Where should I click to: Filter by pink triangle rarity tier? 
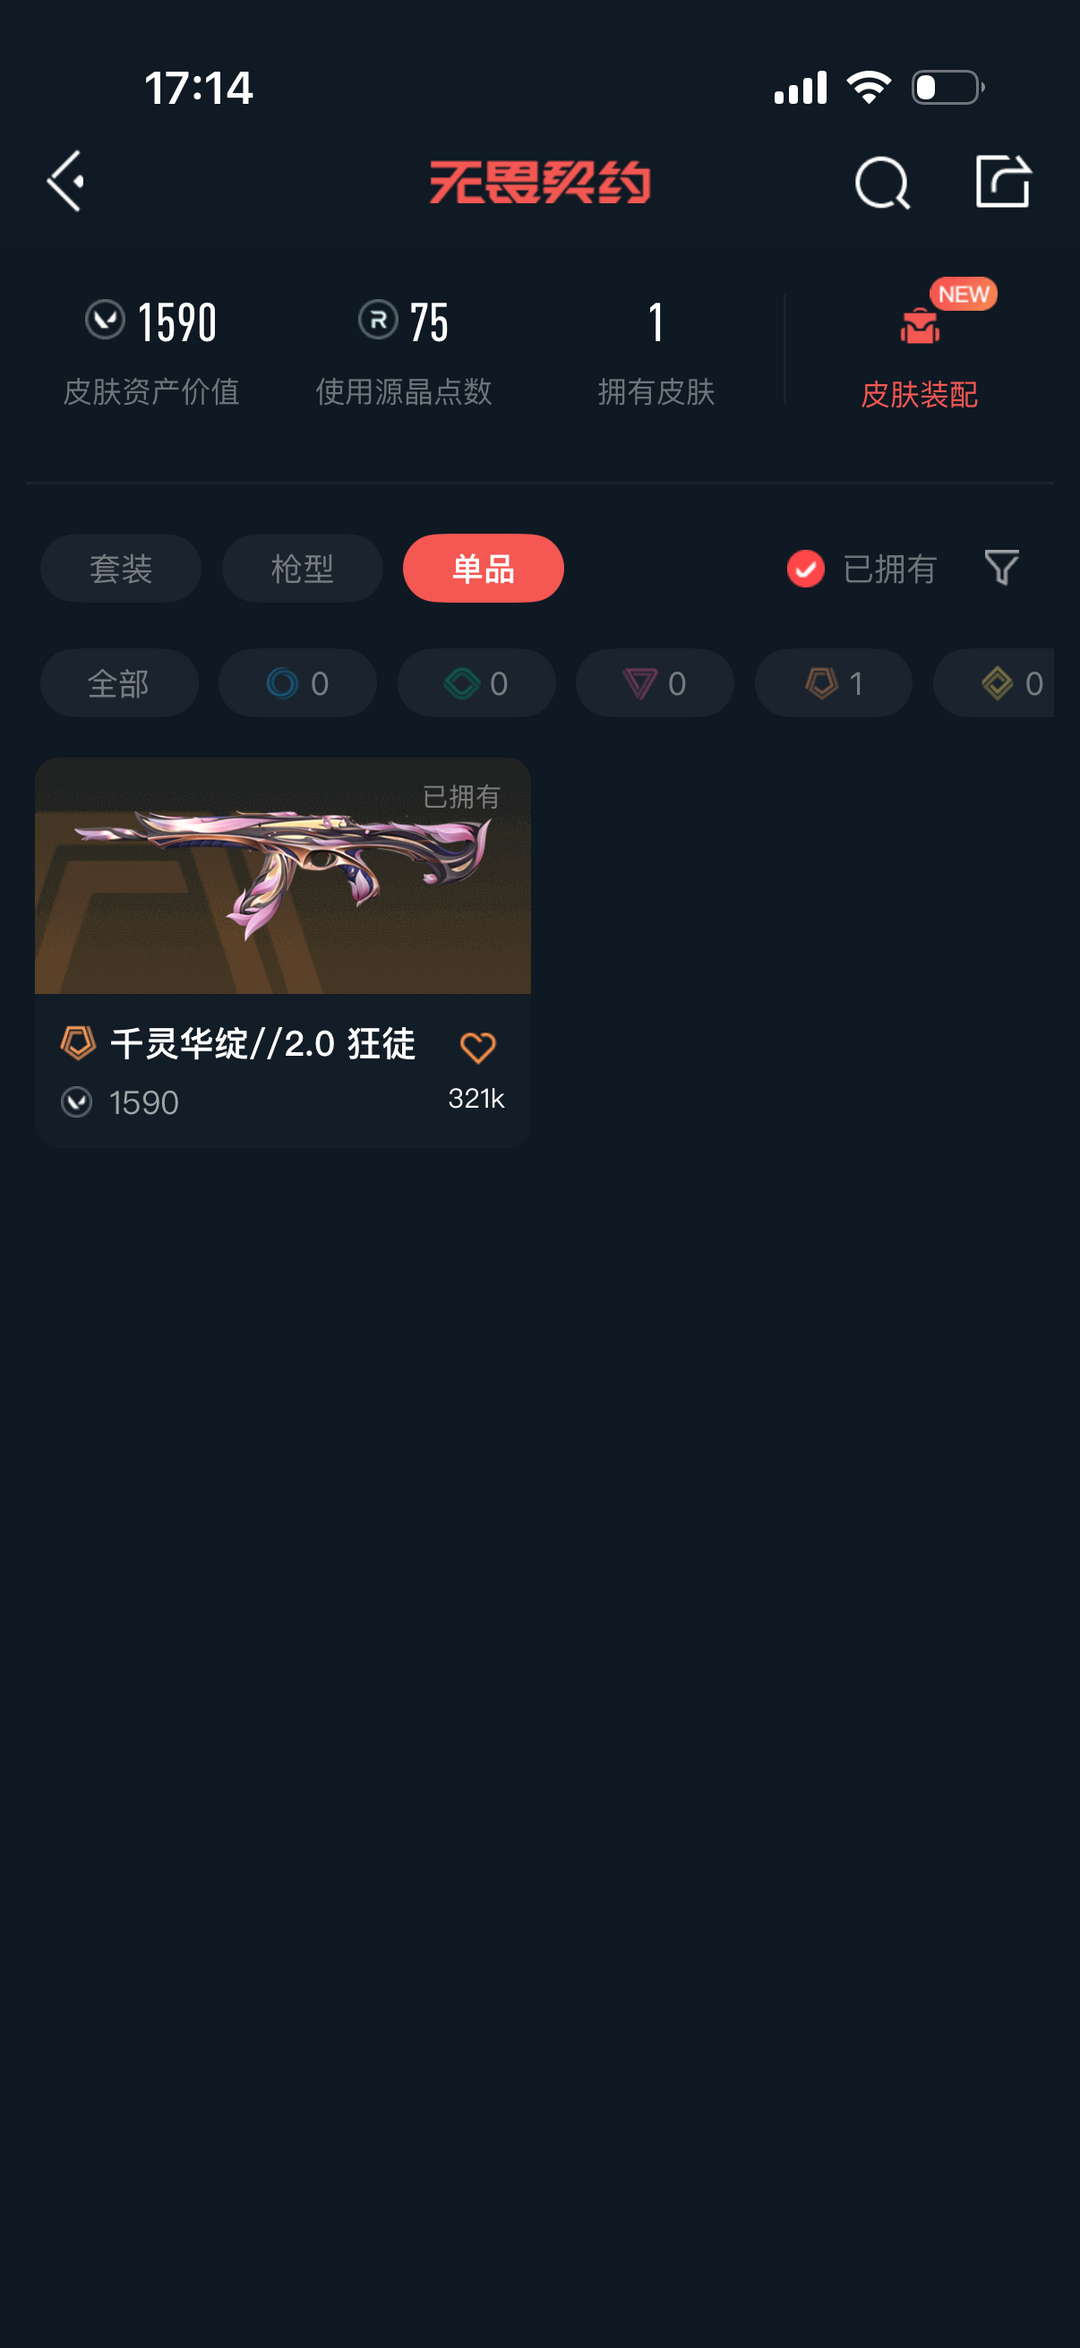point(655,683)
